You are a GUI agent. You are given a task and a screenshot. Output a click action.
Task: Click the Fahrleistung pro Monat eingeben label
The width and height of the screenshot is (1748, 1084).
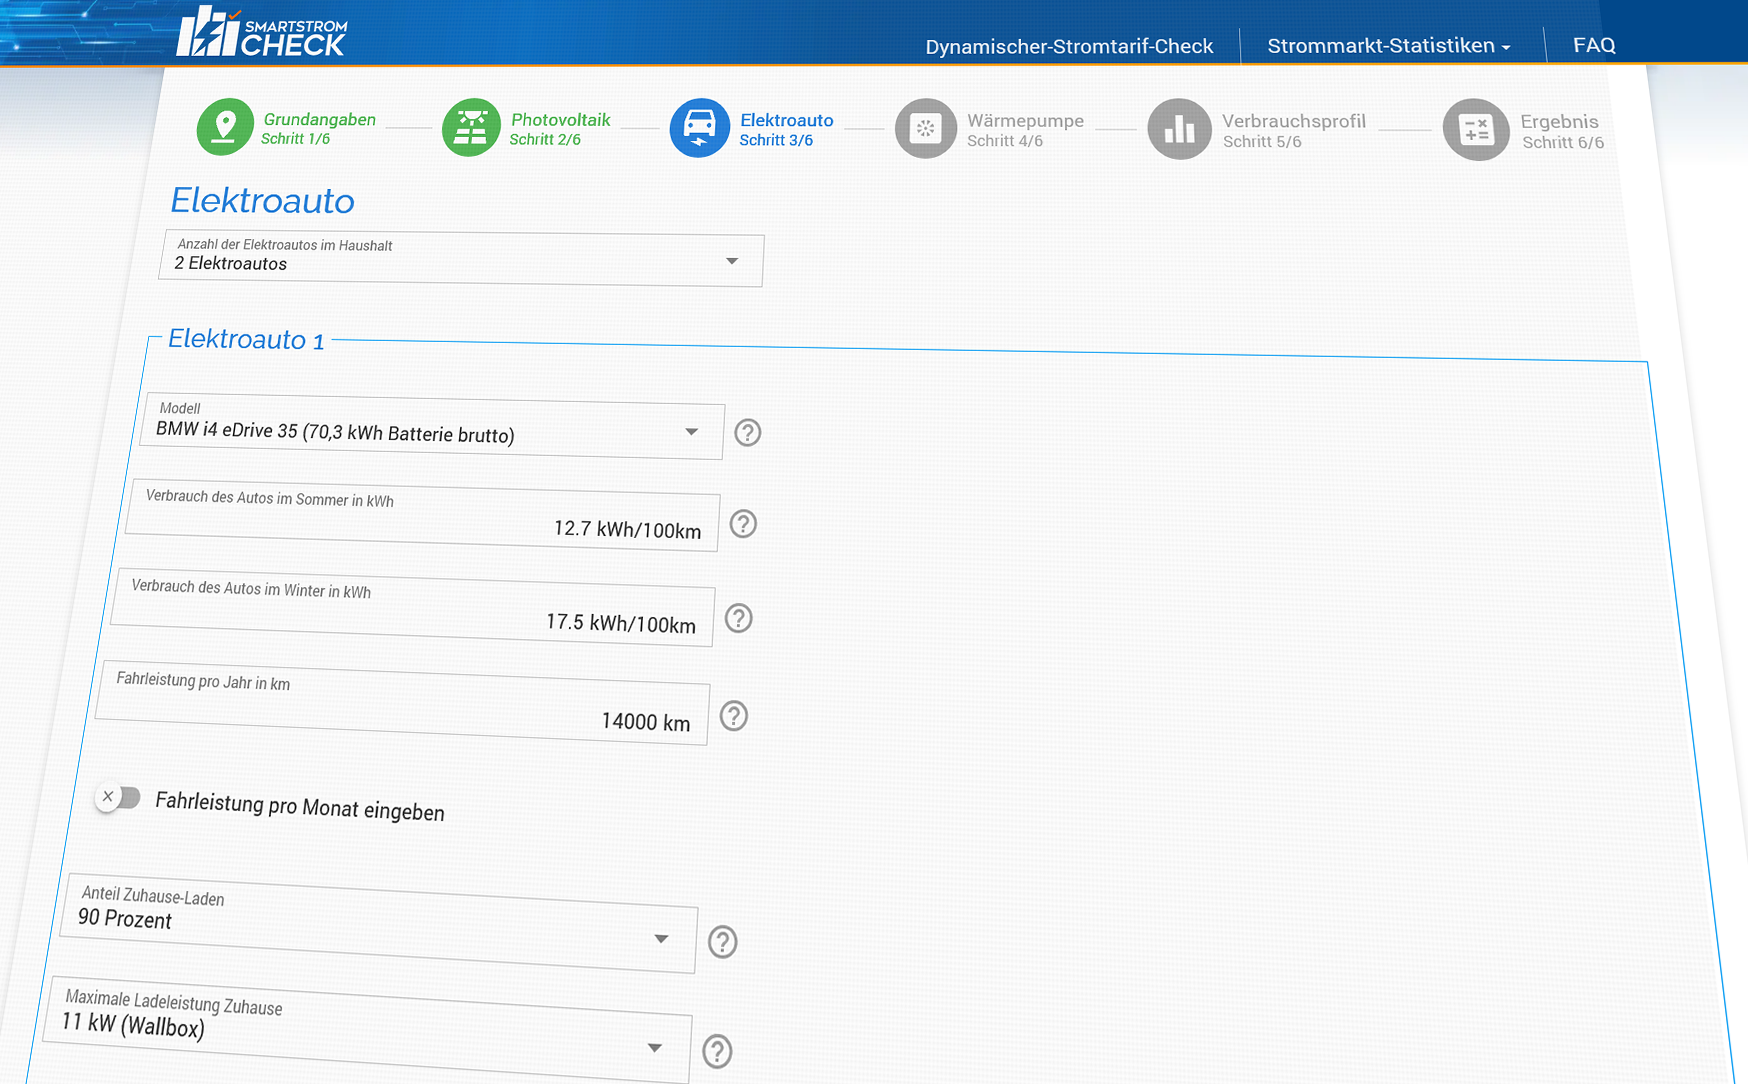click(x=300, y=806)
